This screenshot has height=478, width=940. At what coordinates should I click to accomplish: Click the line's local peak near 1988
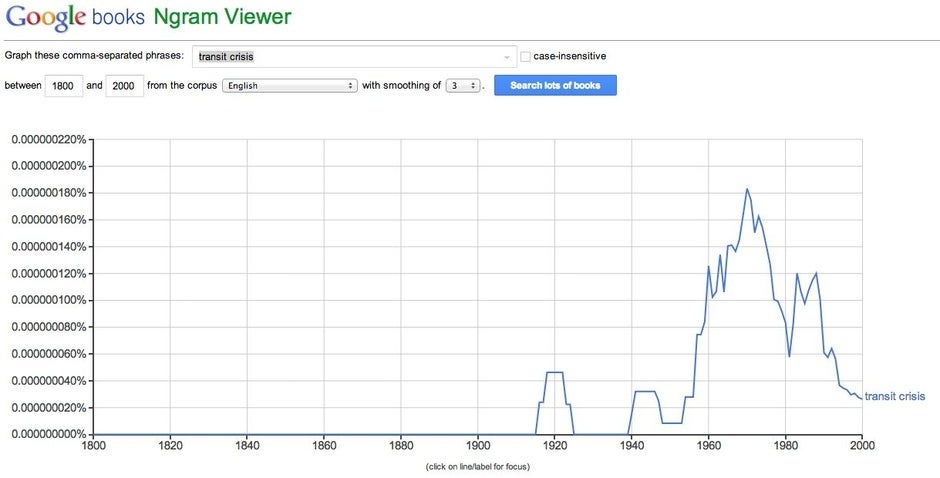coord(816,273)
